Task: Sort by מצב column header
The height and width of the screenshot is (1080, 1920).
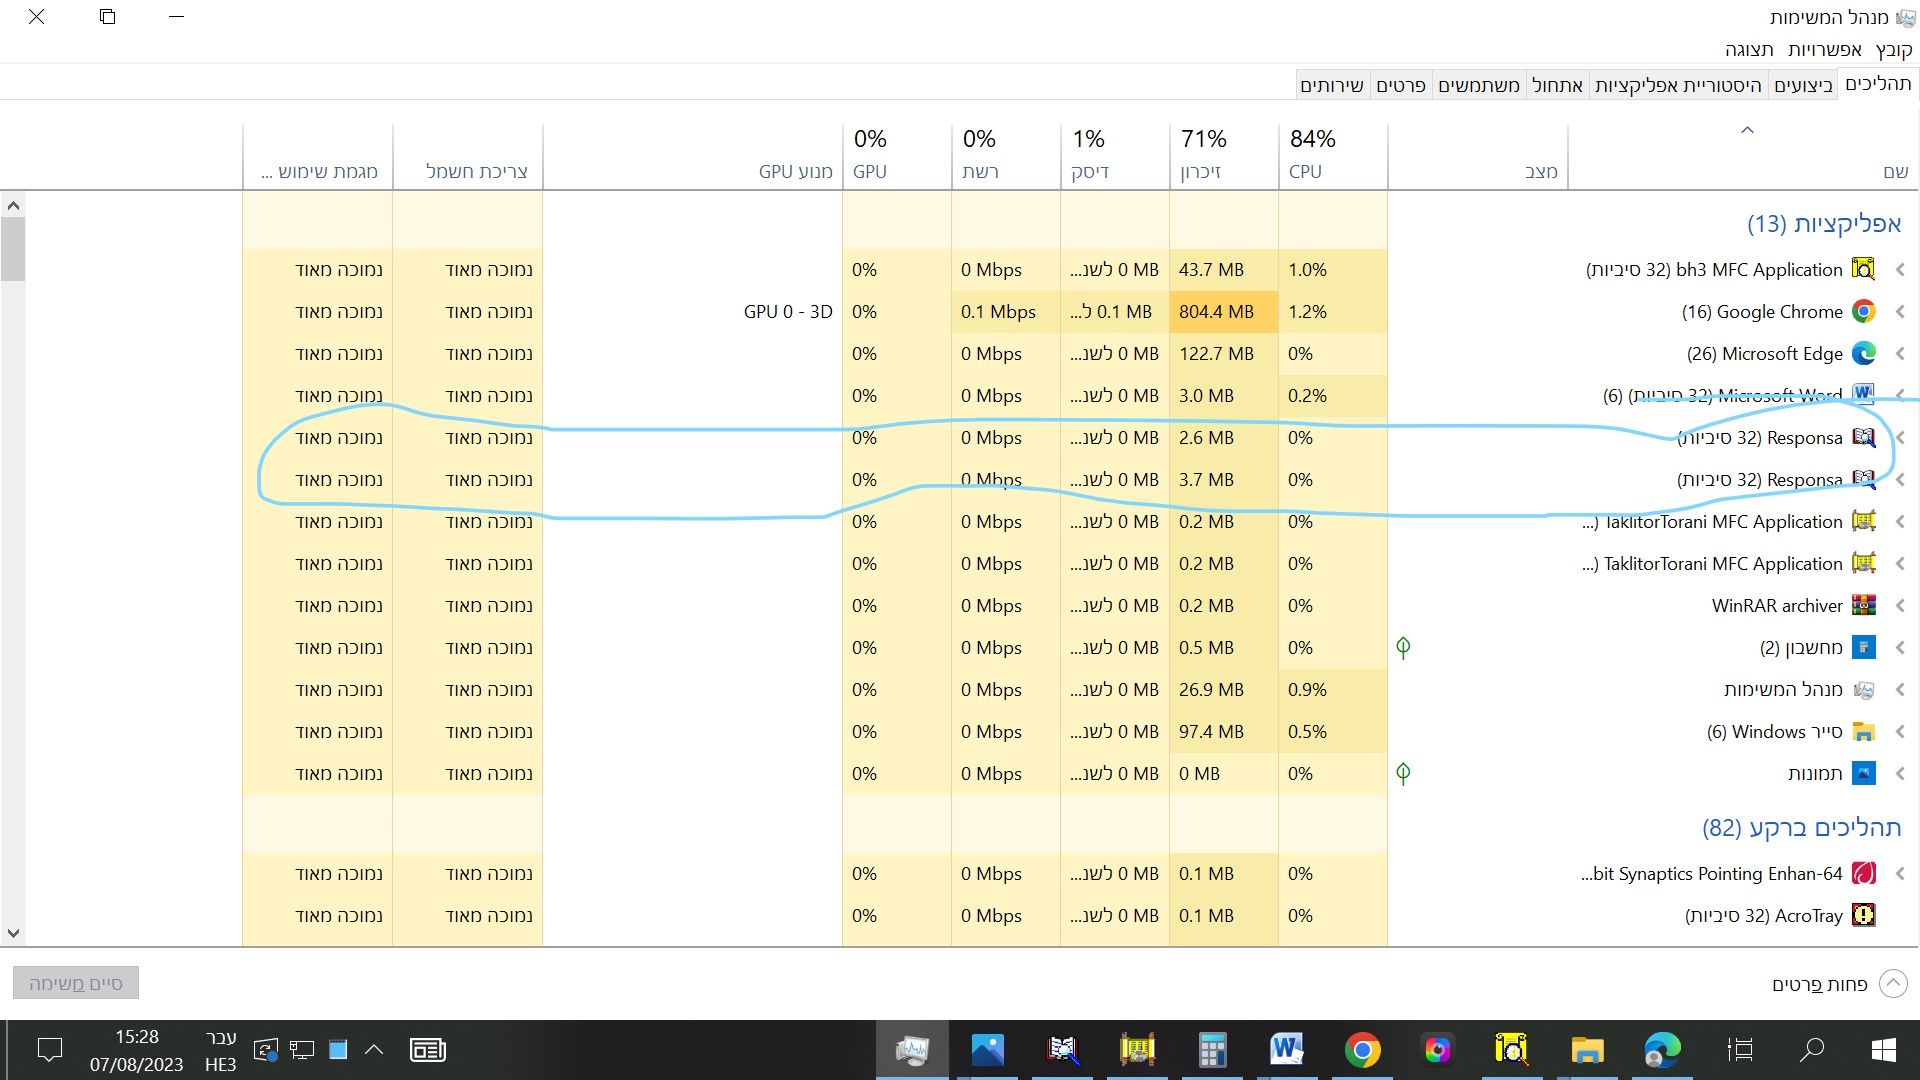Action: click(x=1478, y=156)
